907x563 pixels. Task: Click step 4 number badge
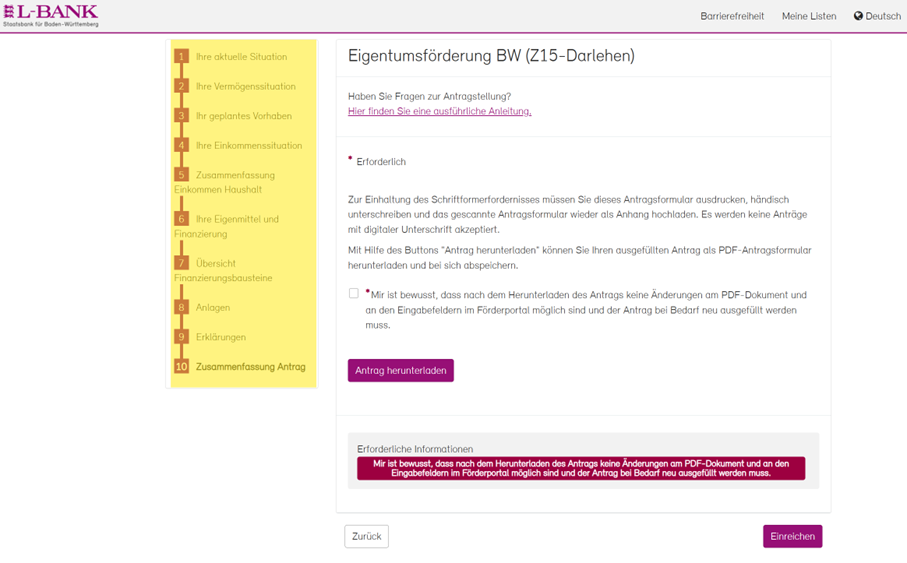[181, 146]
